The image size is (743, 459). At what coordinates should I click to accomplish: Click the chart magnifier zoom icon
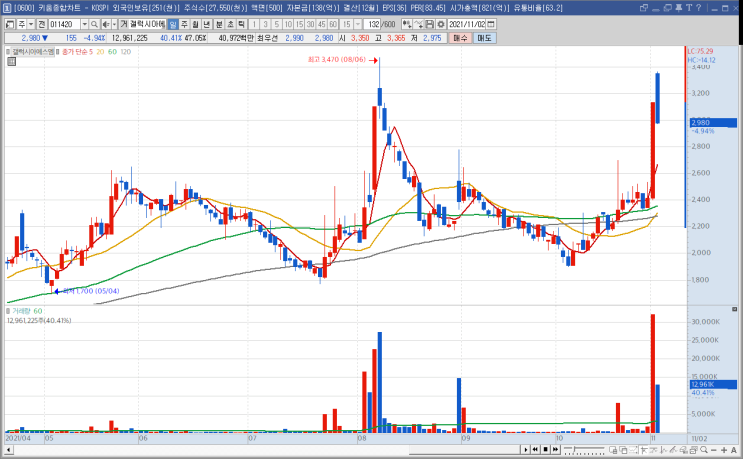(704, 450)
